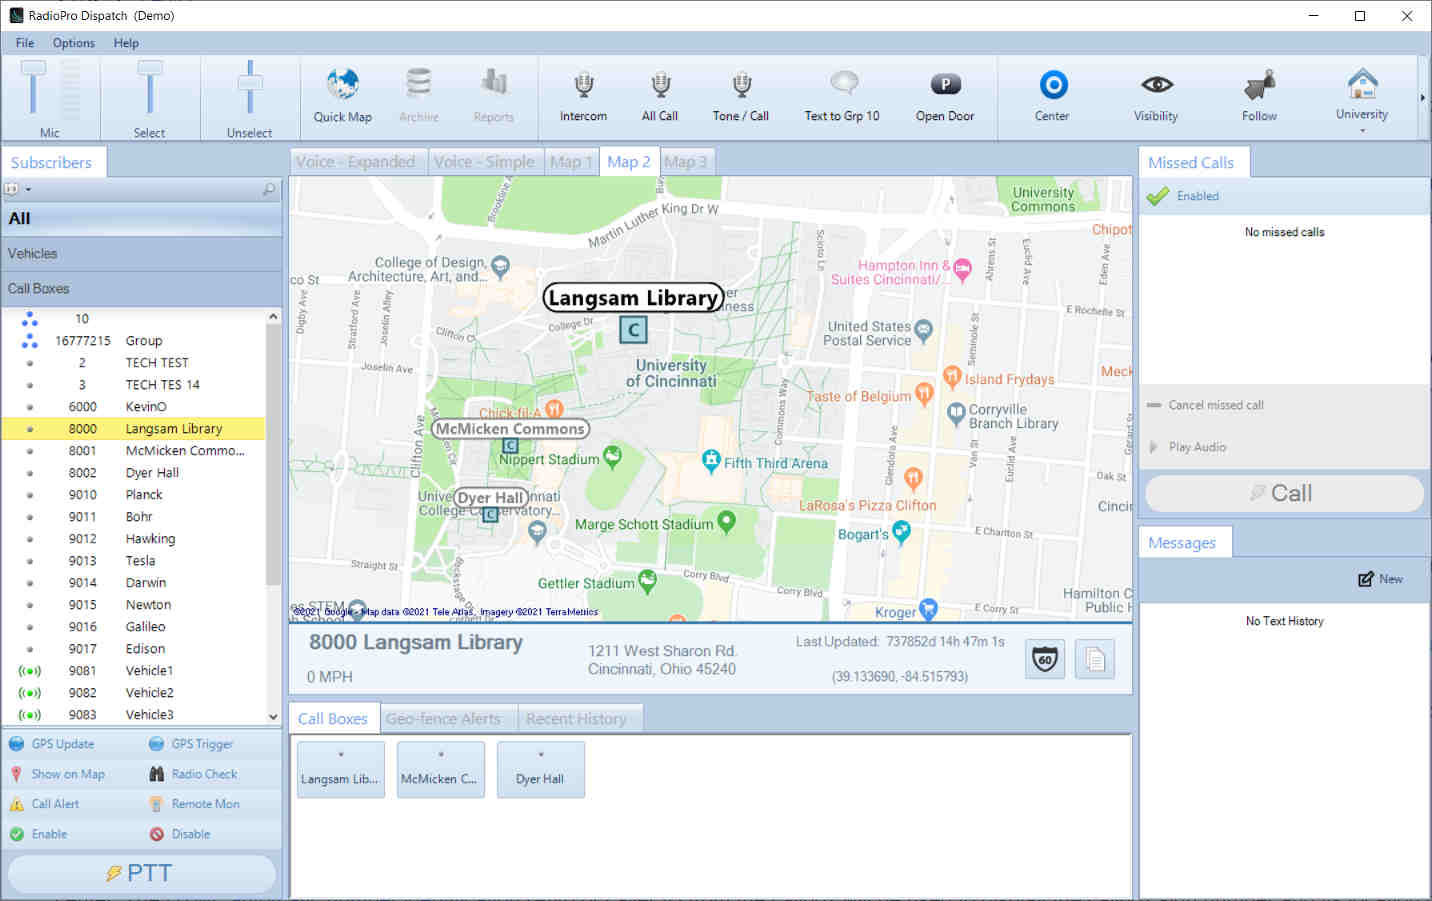Open the Archive toolbar icon

[419, 96]
